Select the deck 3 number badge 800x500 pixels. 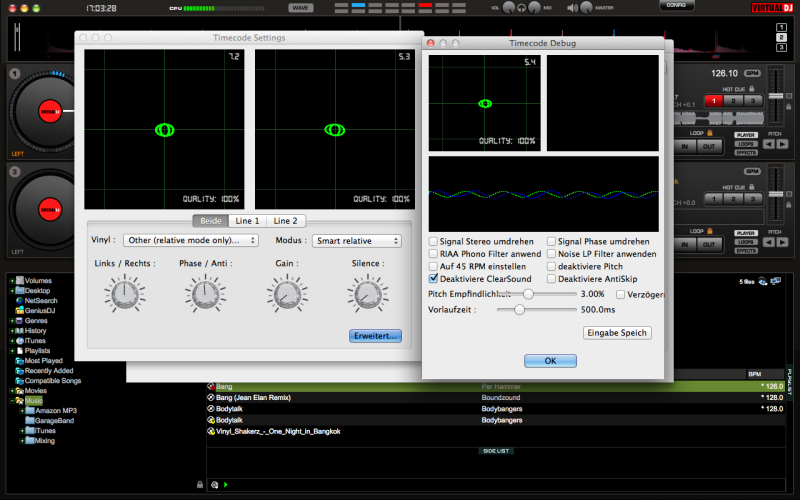click(x=15, y=171)
